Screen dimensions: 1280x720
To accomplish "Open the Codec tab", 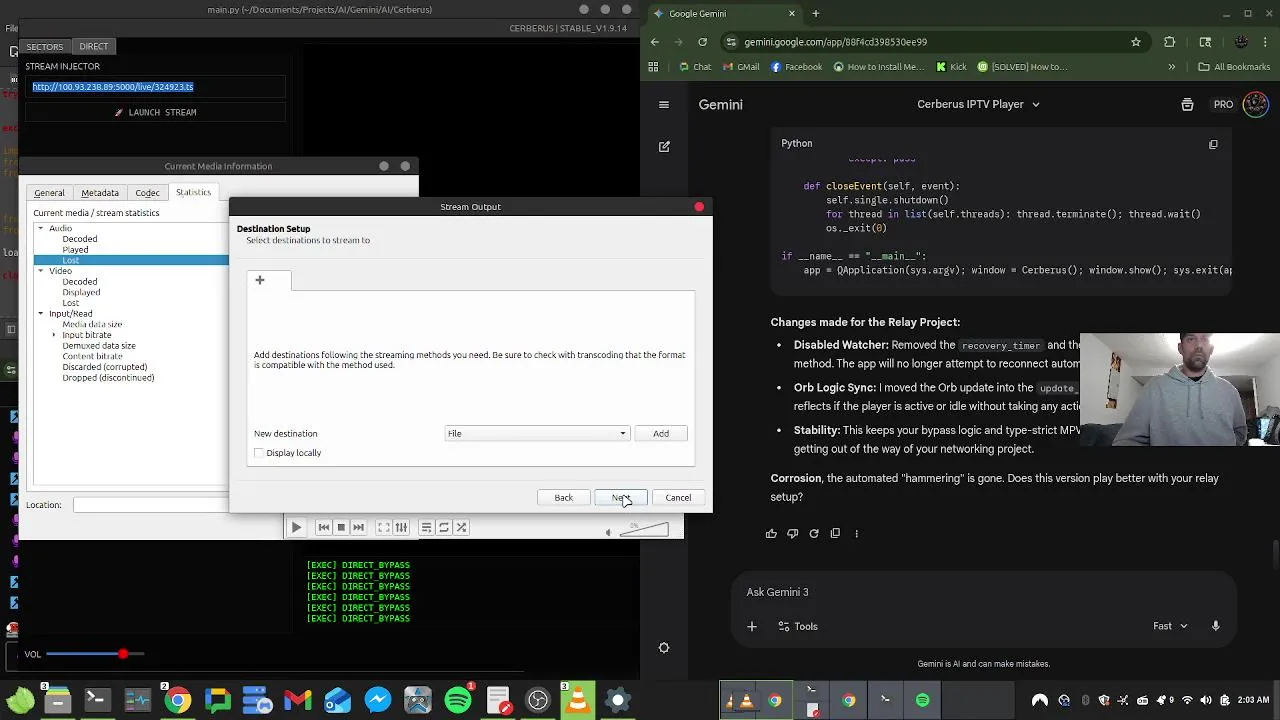I will click(x=147, y=193).
